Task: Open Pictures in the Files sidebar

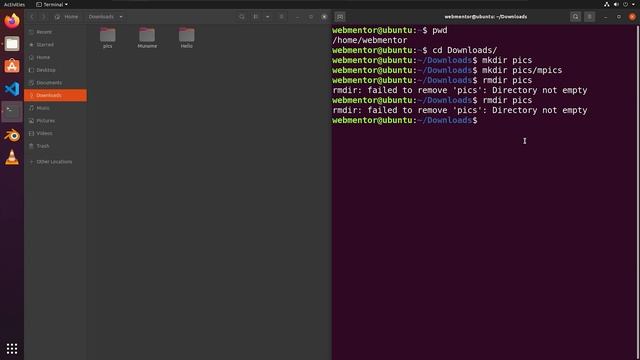Action: click(x=56, y=120)
